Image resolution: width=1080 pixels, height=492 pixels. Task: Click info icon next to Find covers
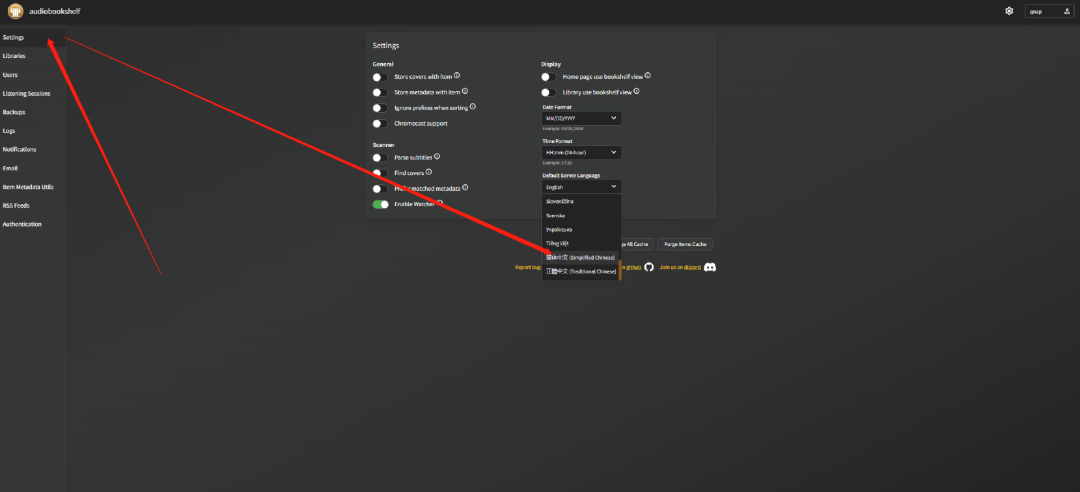[x=430, y=172]
